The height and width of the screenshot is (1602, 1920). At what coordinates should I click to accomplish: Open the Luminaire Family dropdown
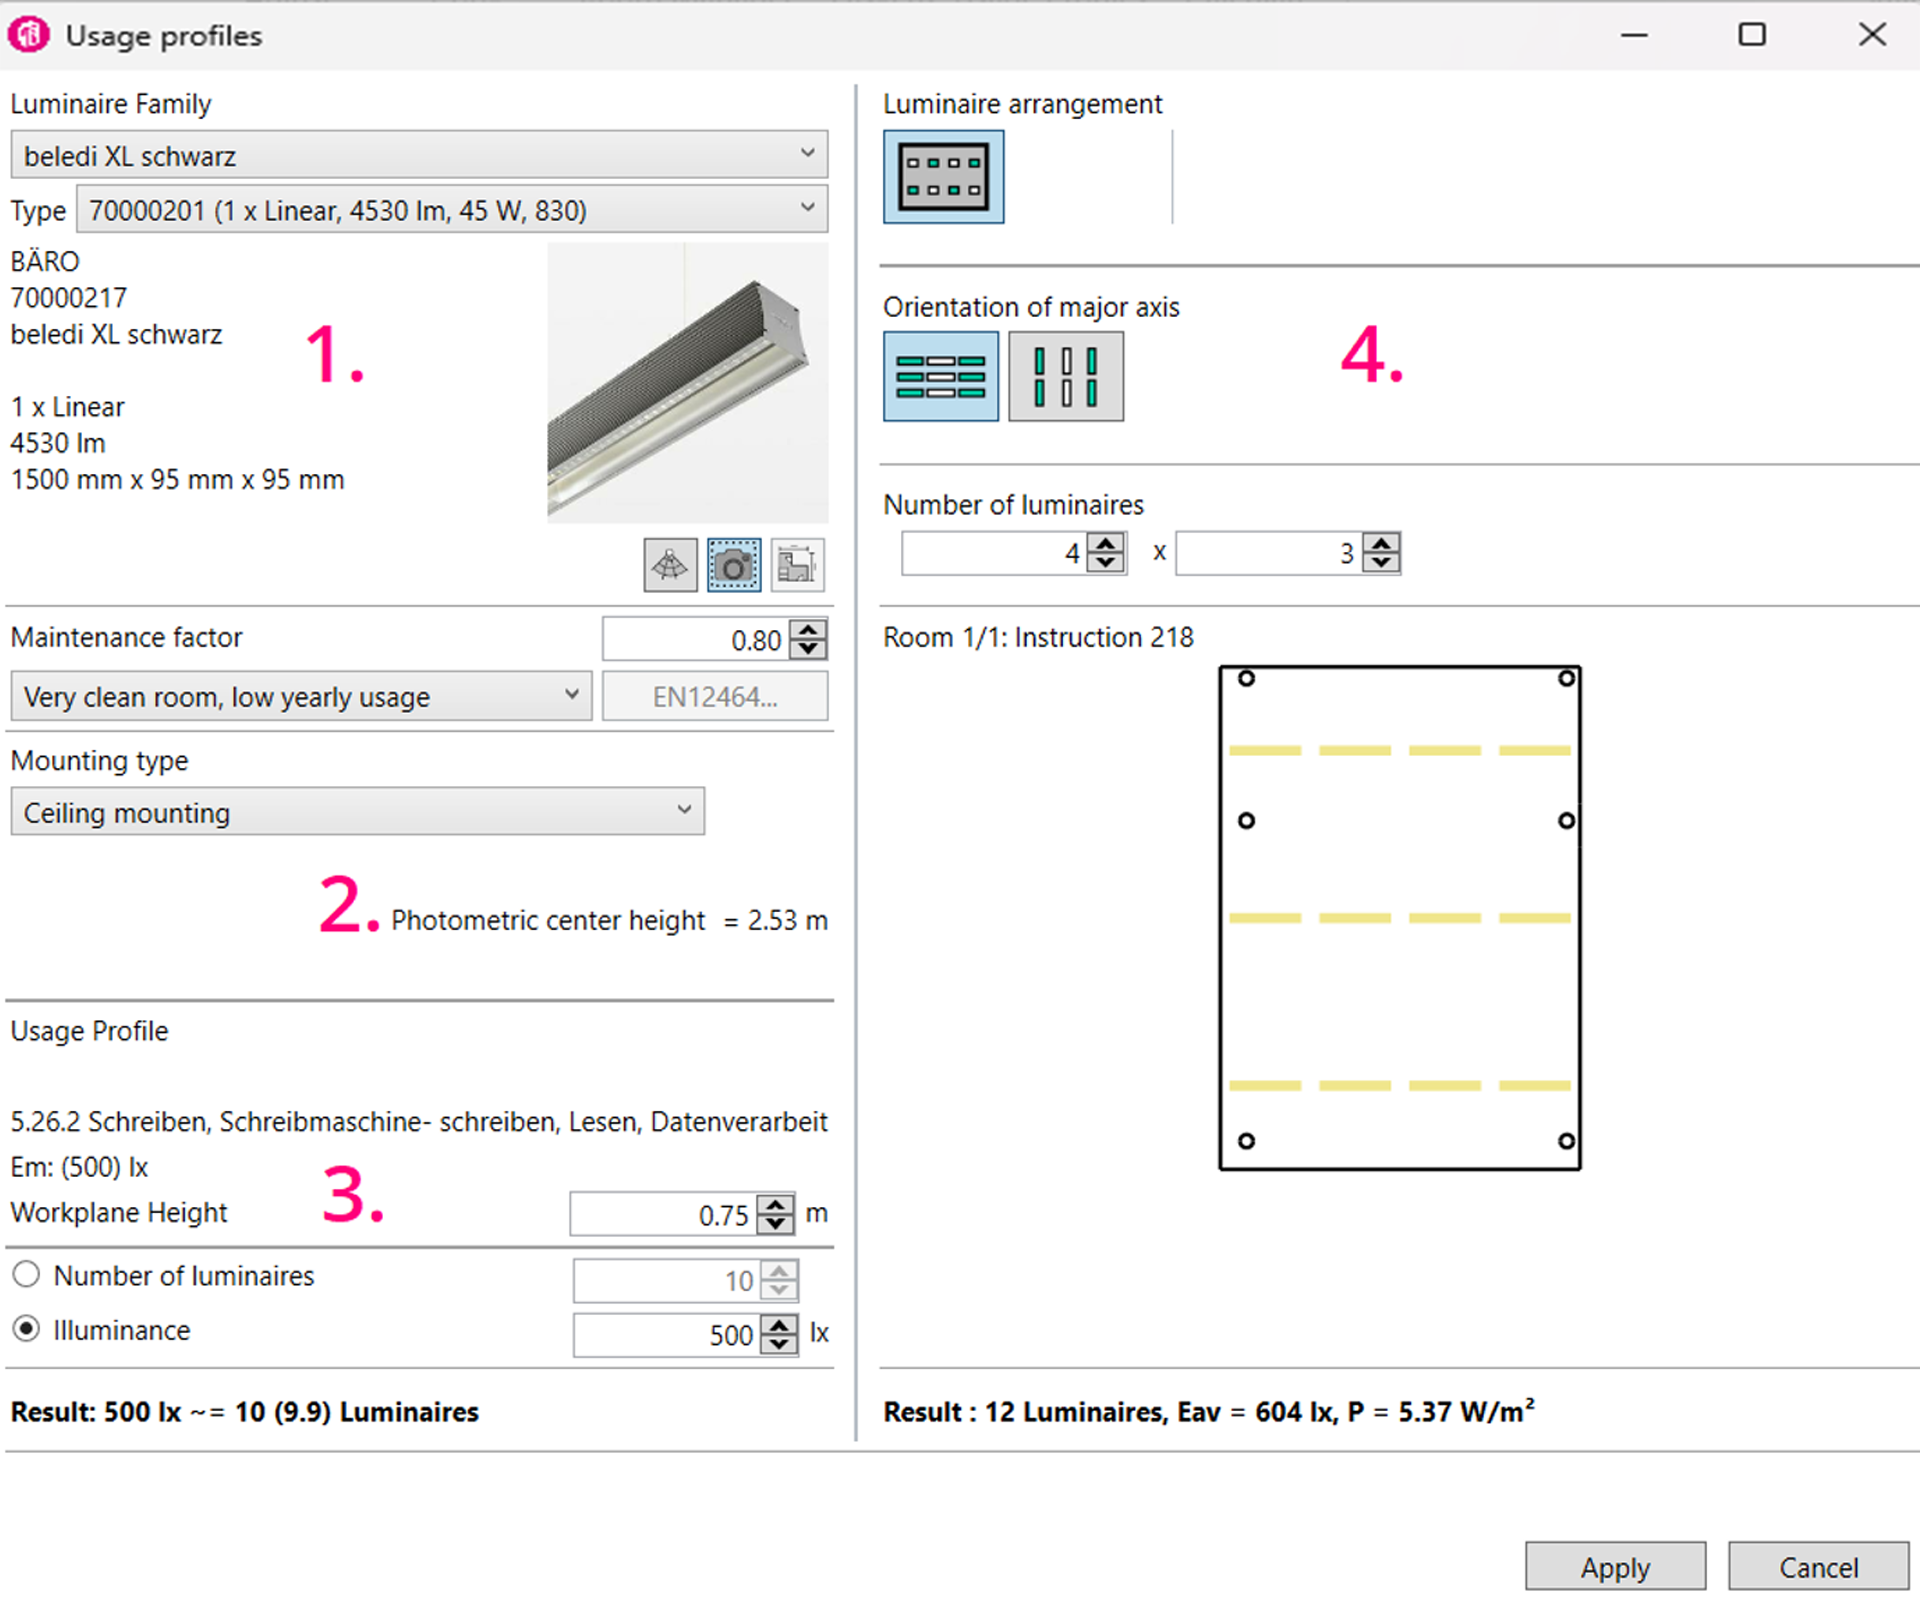click(419, 155)
